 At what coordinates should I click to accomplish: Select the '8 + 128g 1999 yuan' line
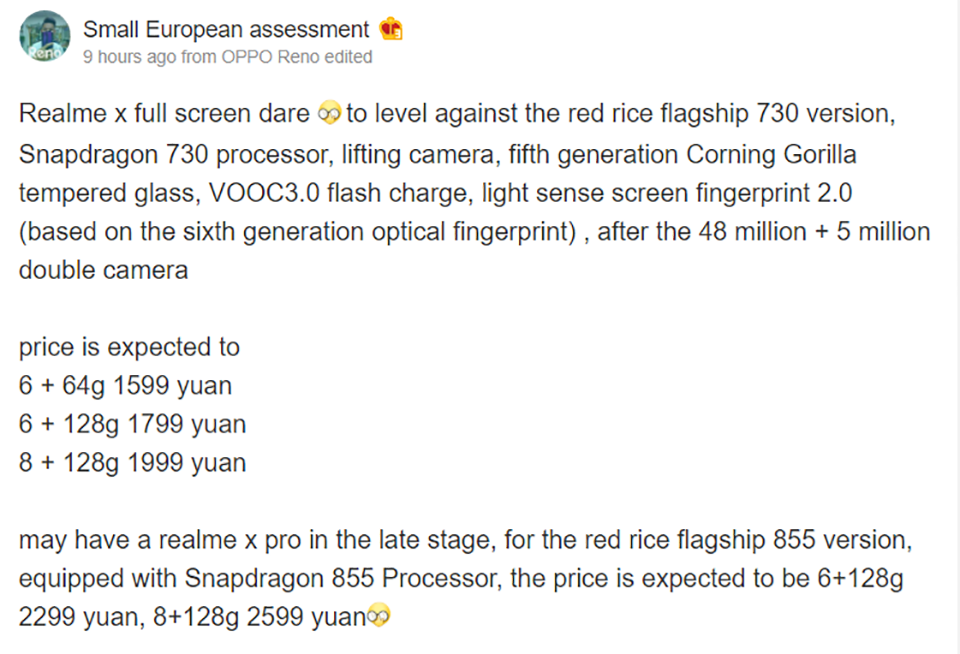click(x=132, y=463)
